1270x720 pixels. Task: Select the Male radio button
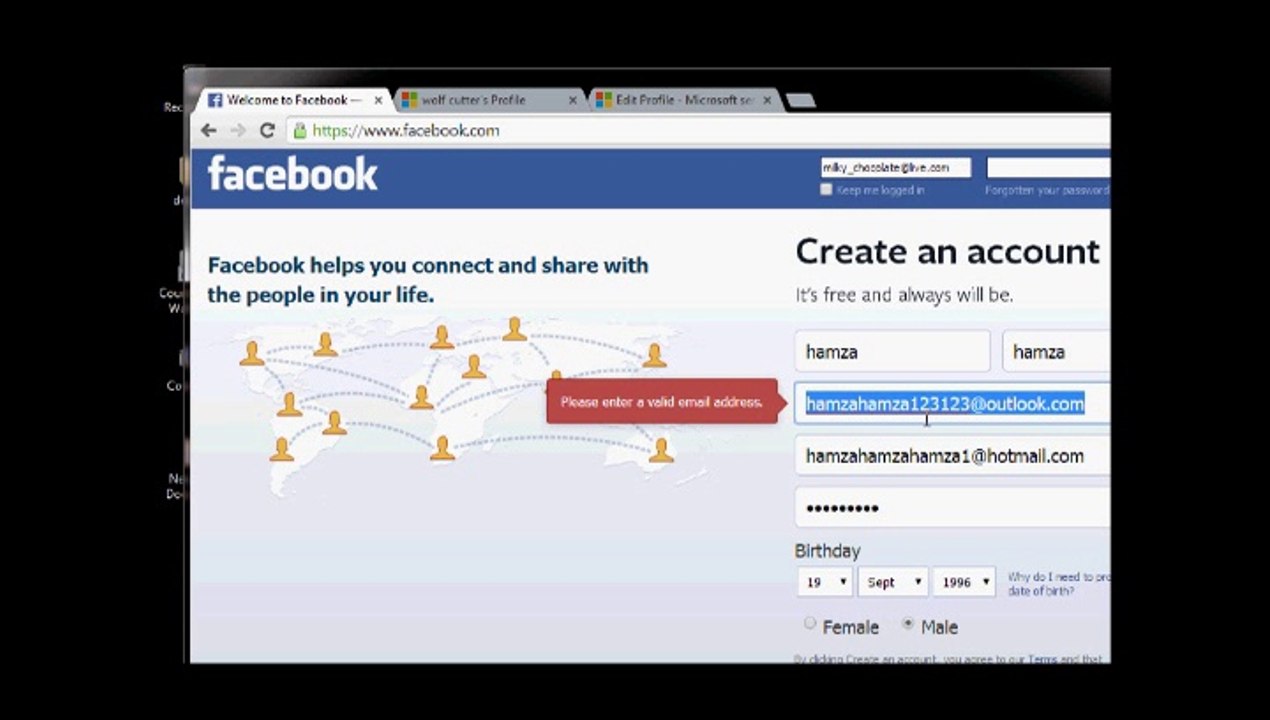click(908, 624)
